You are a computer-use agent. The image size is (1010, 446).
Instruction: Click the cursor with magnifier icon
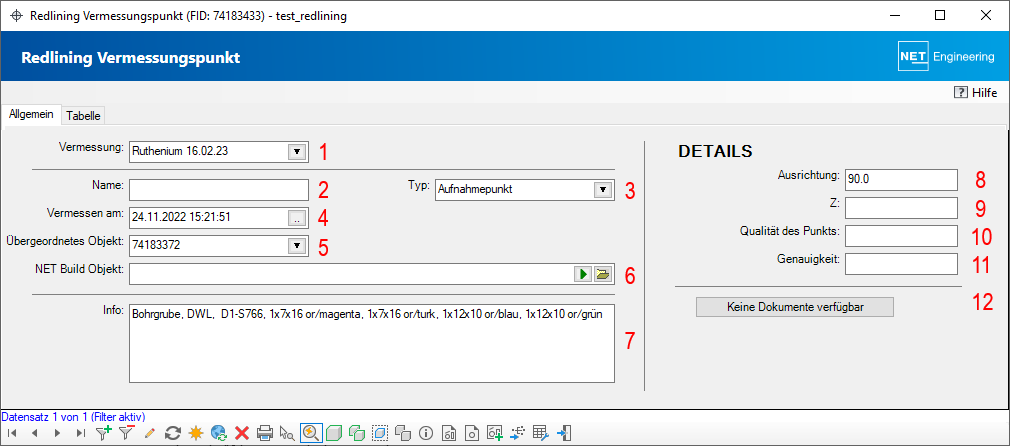pyautogui.click(x=287, y=433)
